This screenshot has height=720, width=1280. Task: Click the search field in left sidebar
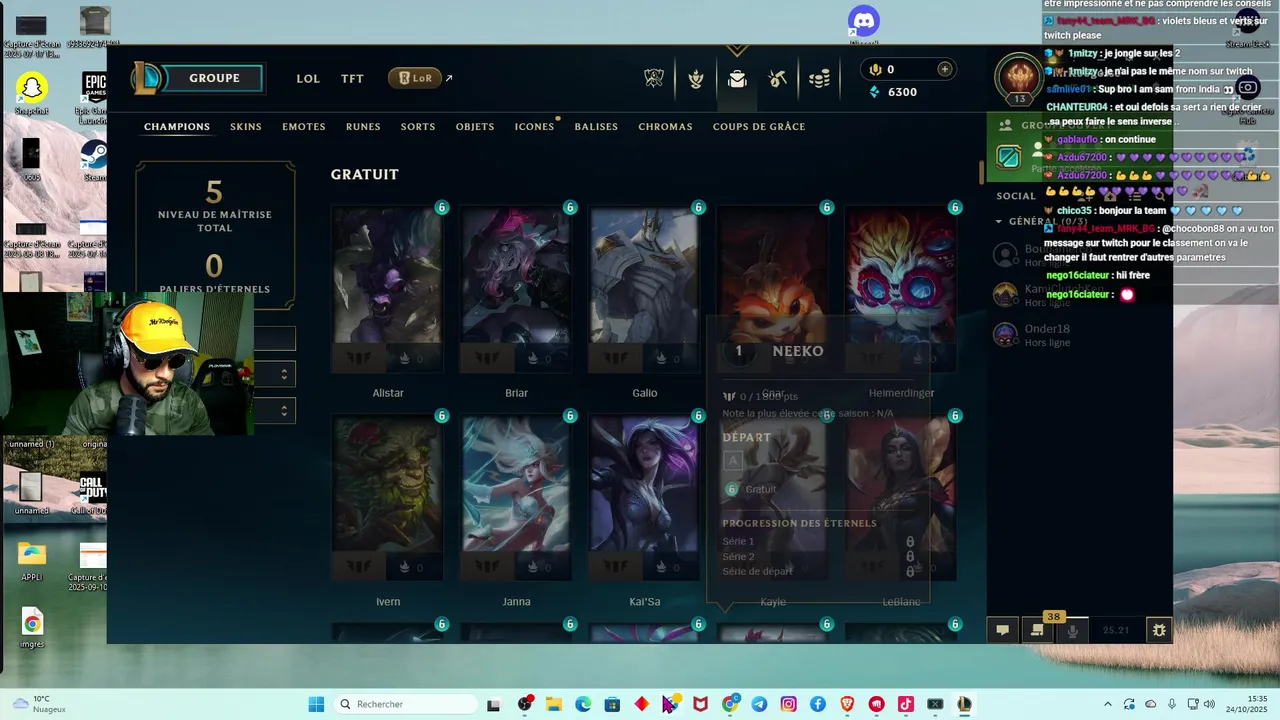[x=274, y=339]
